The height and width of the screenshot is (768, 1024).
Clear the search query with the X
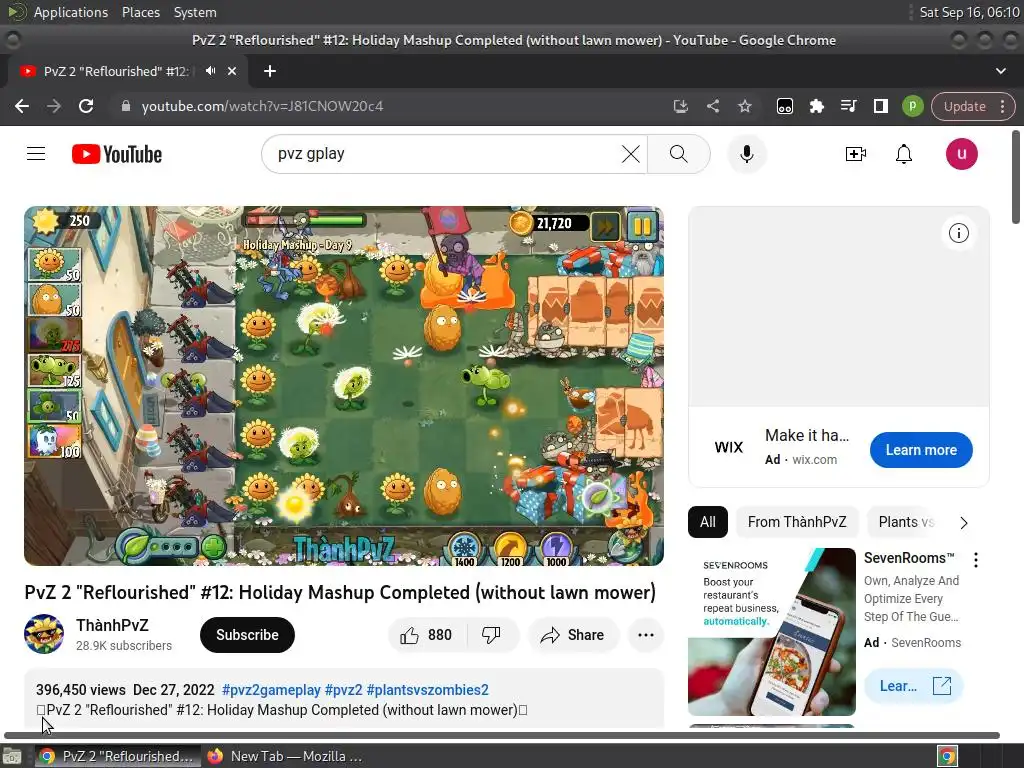tap(630, 154)
